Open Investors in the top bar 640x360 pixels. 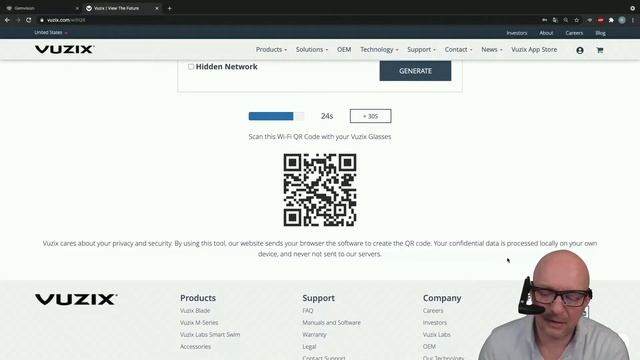click(517, 33)
